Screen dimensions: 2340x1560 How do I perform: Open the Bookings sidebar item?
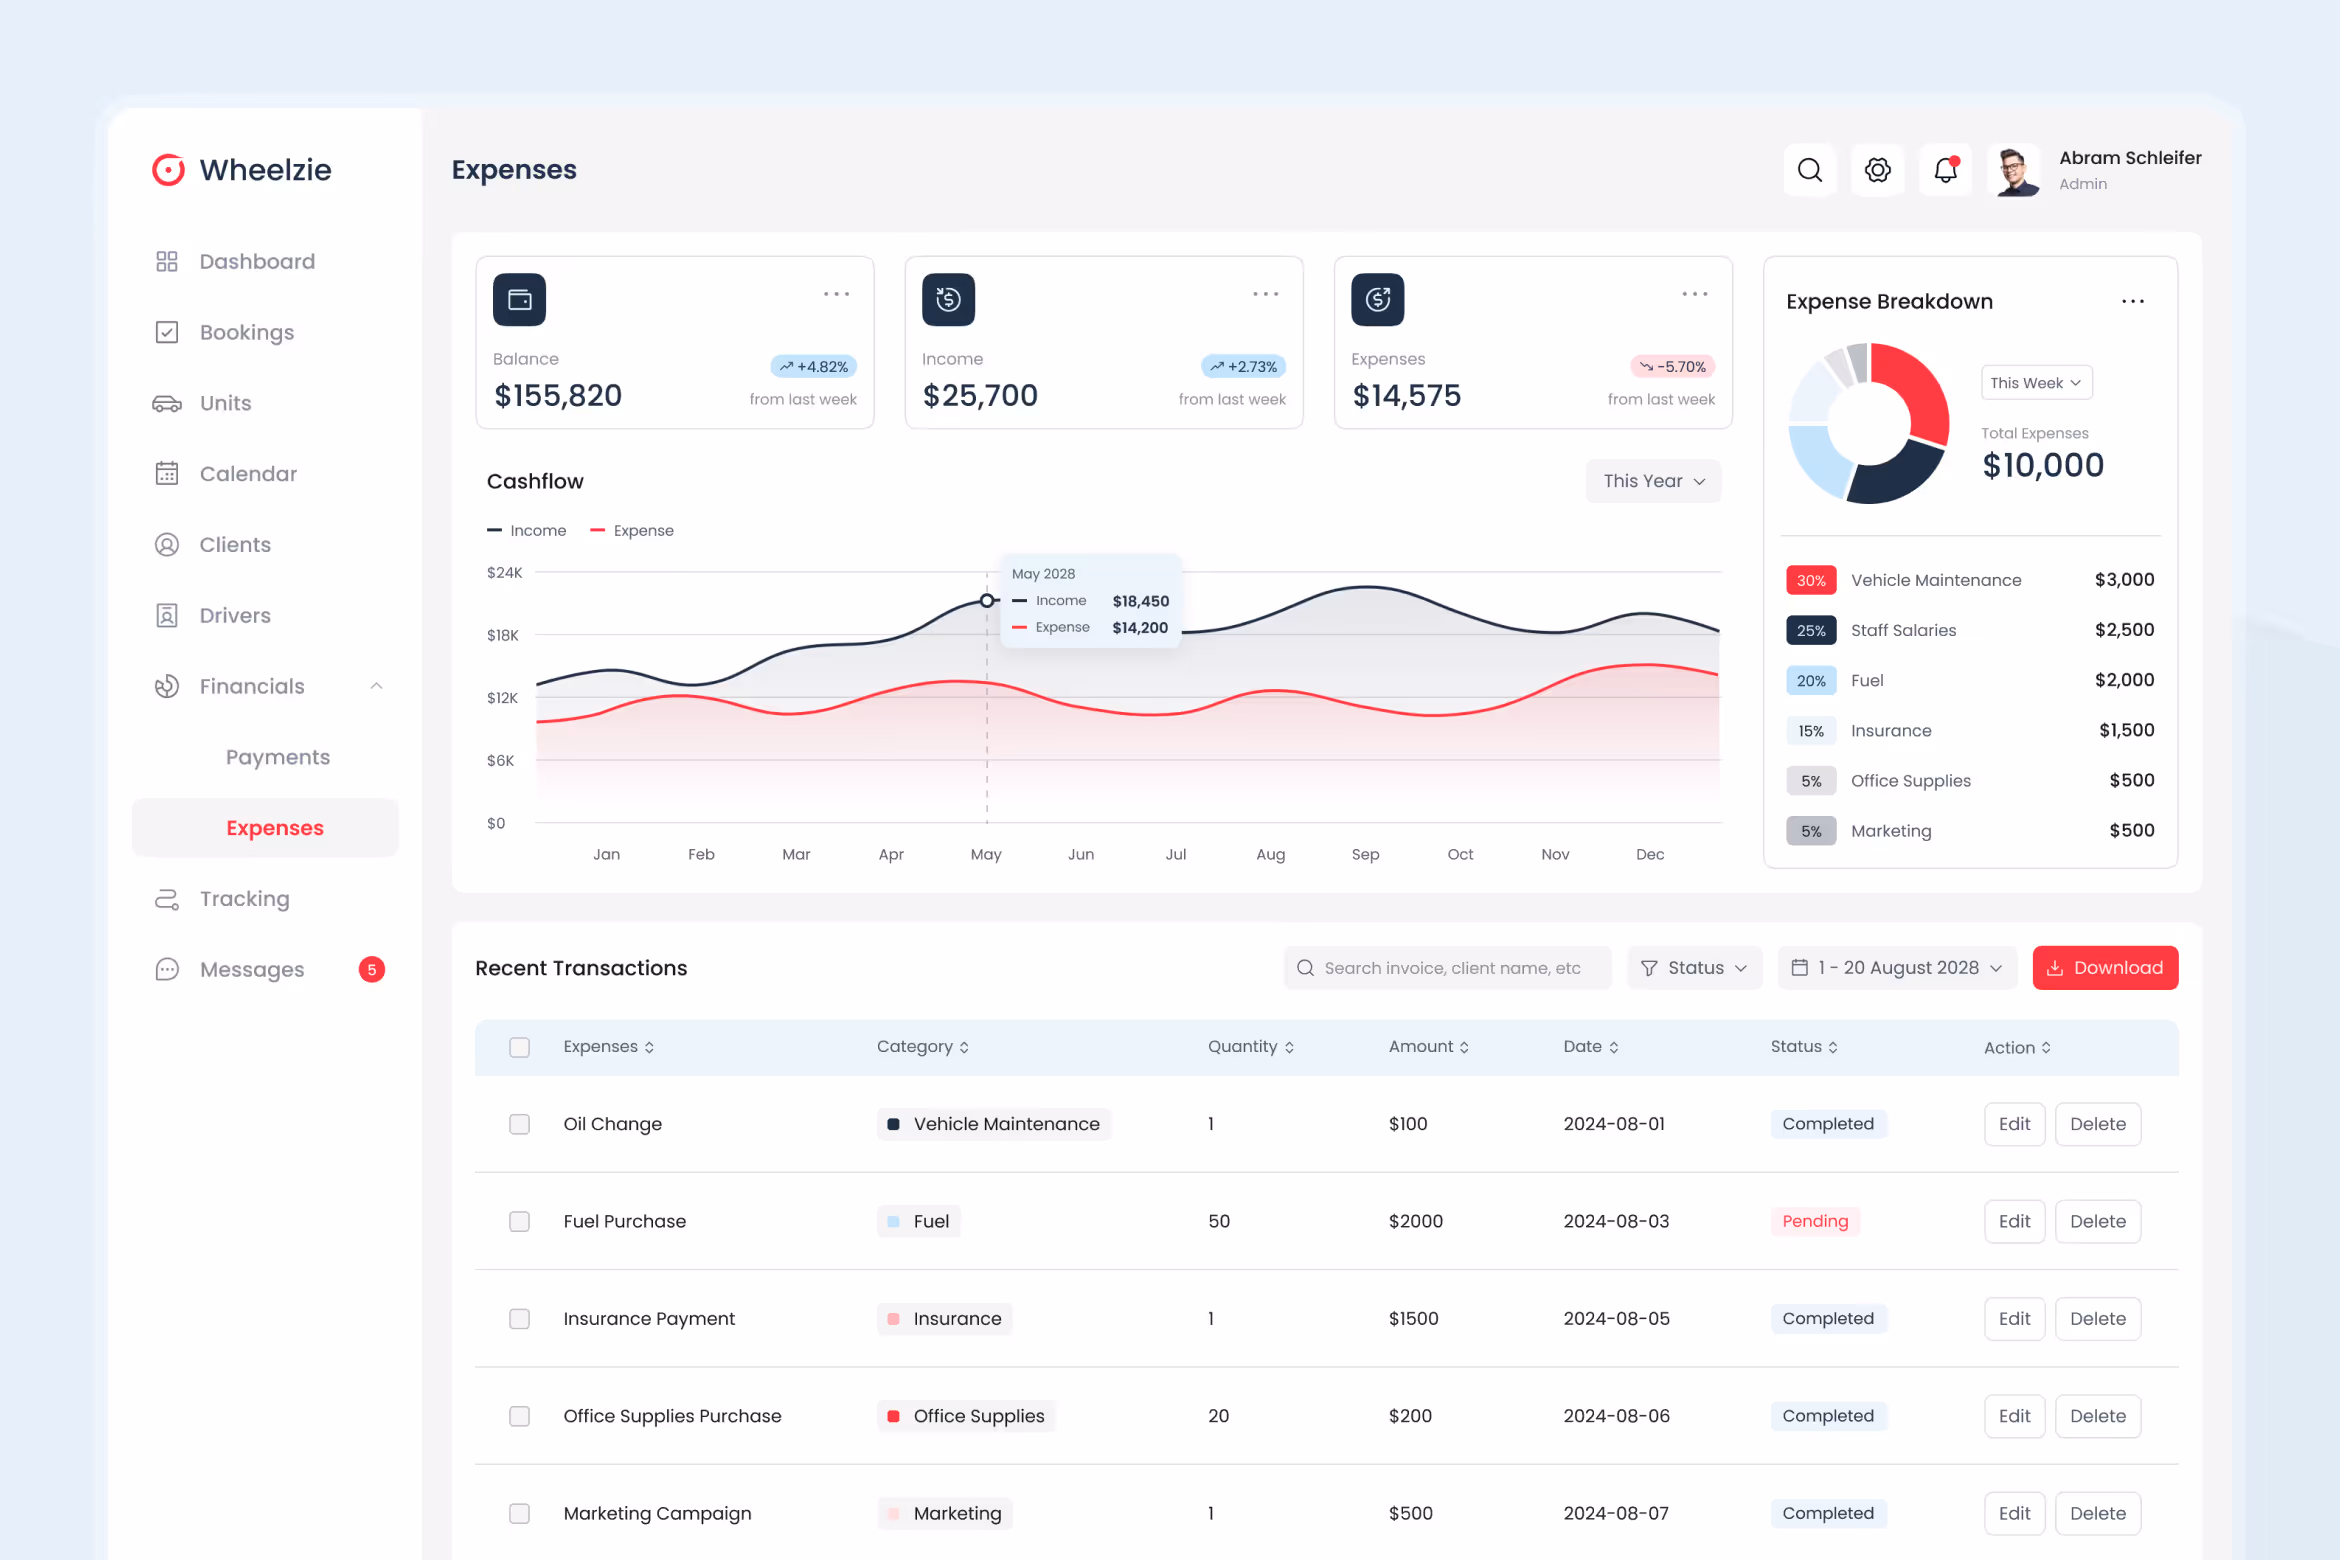(246, 332)
